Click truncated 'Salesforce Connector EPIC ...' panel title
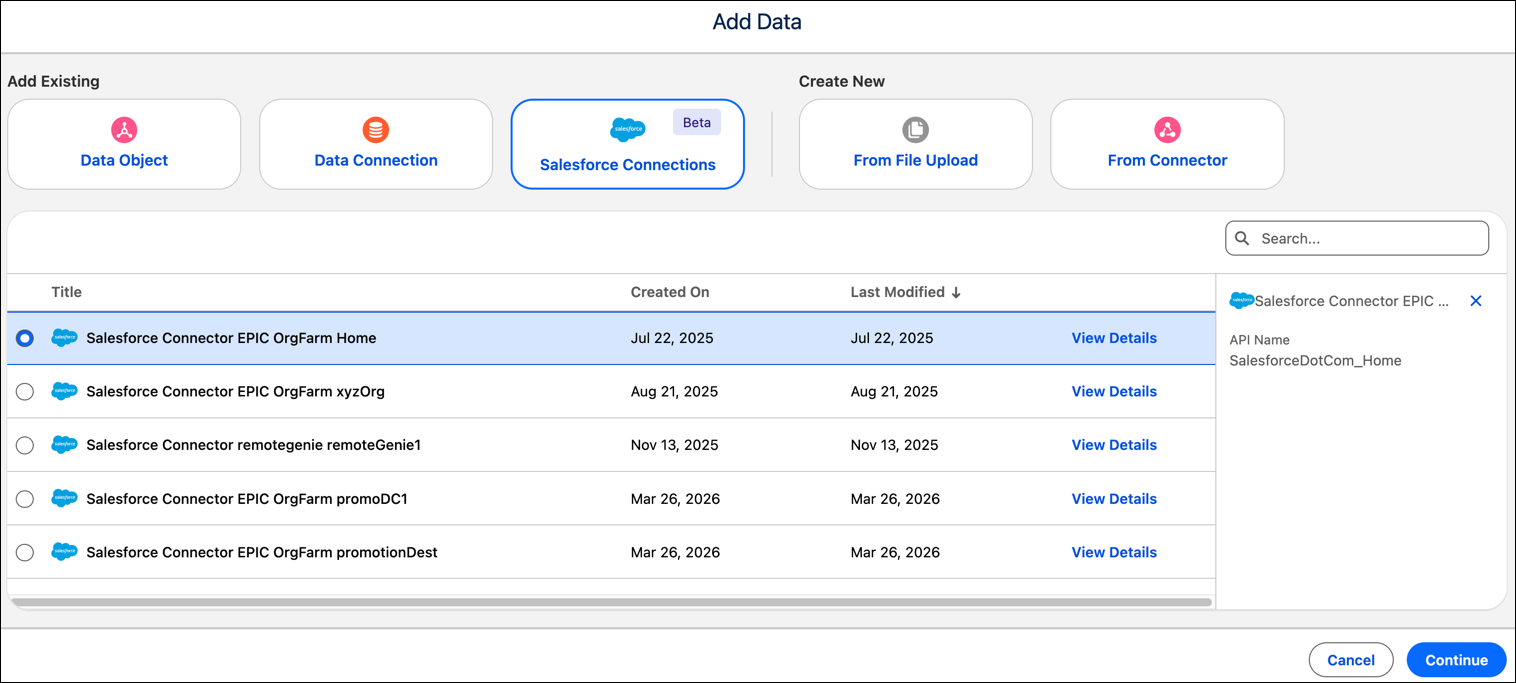1516x683 pixels. (1351, 301)
